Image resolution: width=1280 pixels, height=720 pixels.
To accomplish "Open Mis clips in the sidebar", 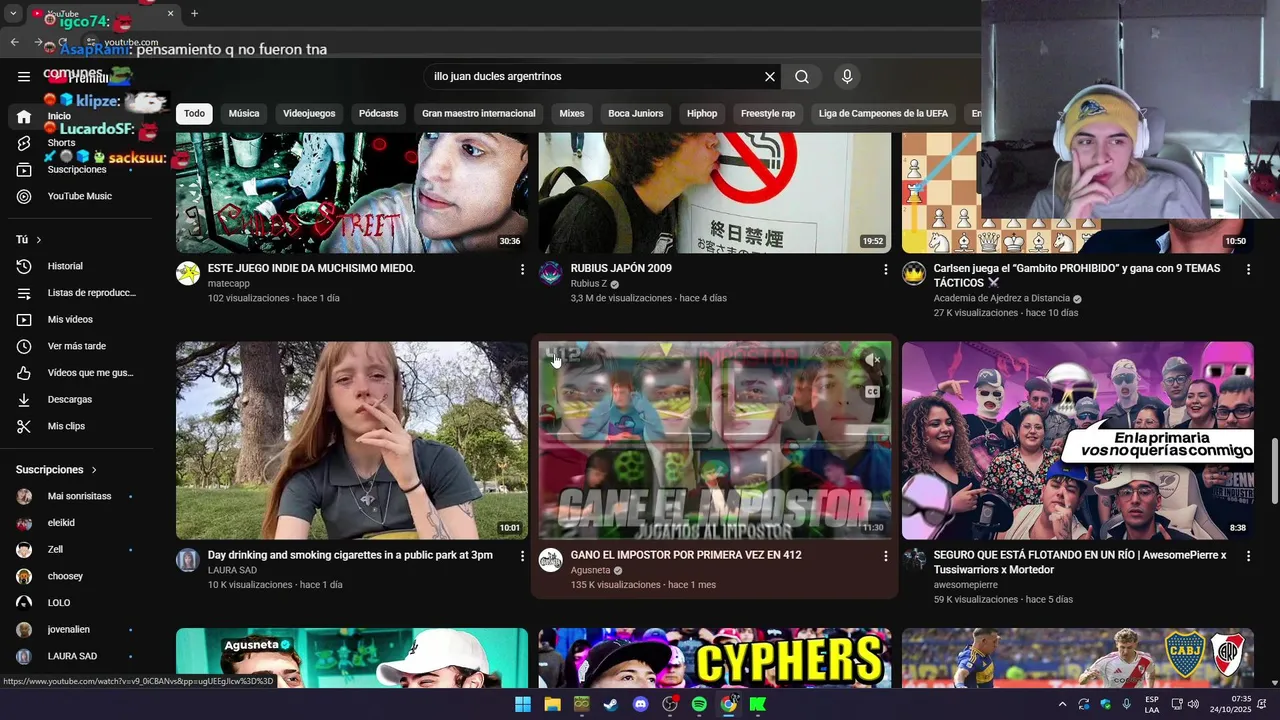I will click(x=80, y=426).
